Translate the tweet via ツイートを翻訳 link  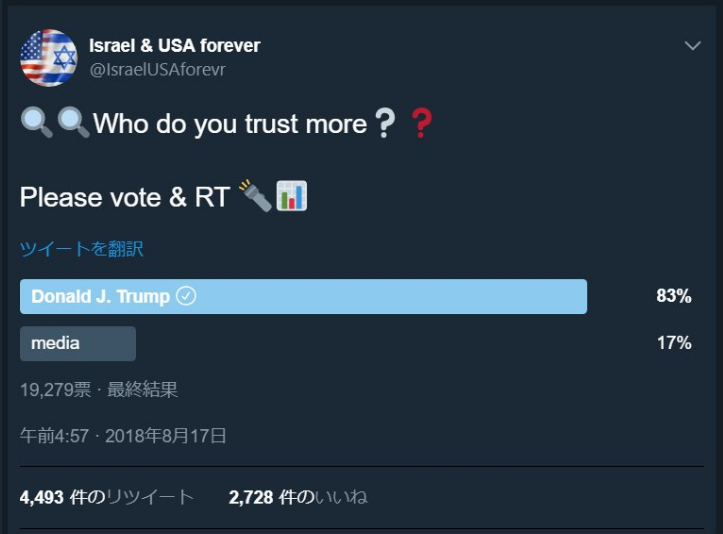82,249
